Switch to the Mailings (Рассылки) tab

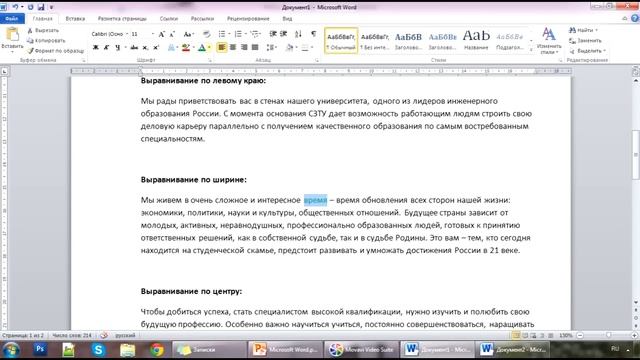[x=202, y=19]
